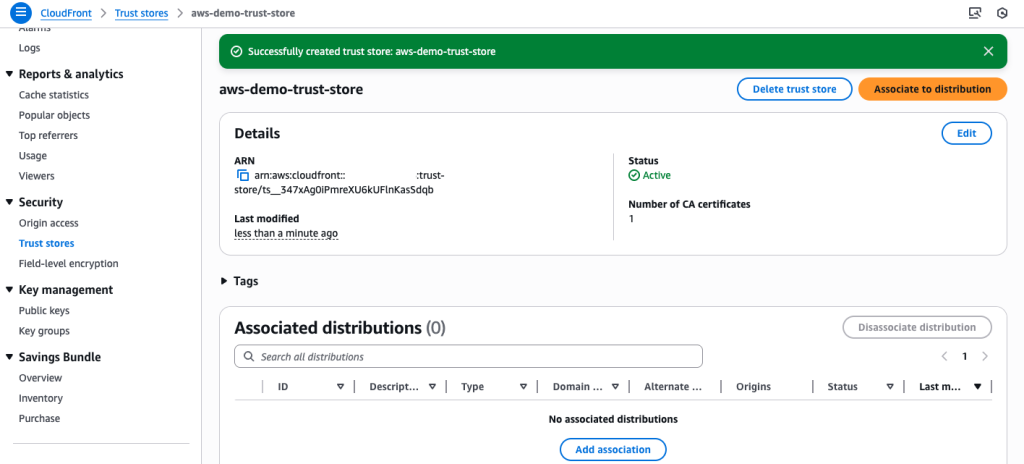Click the Number of CA certificates label
This screenshot has height=464, width=1024.
(x=689, y=204)
